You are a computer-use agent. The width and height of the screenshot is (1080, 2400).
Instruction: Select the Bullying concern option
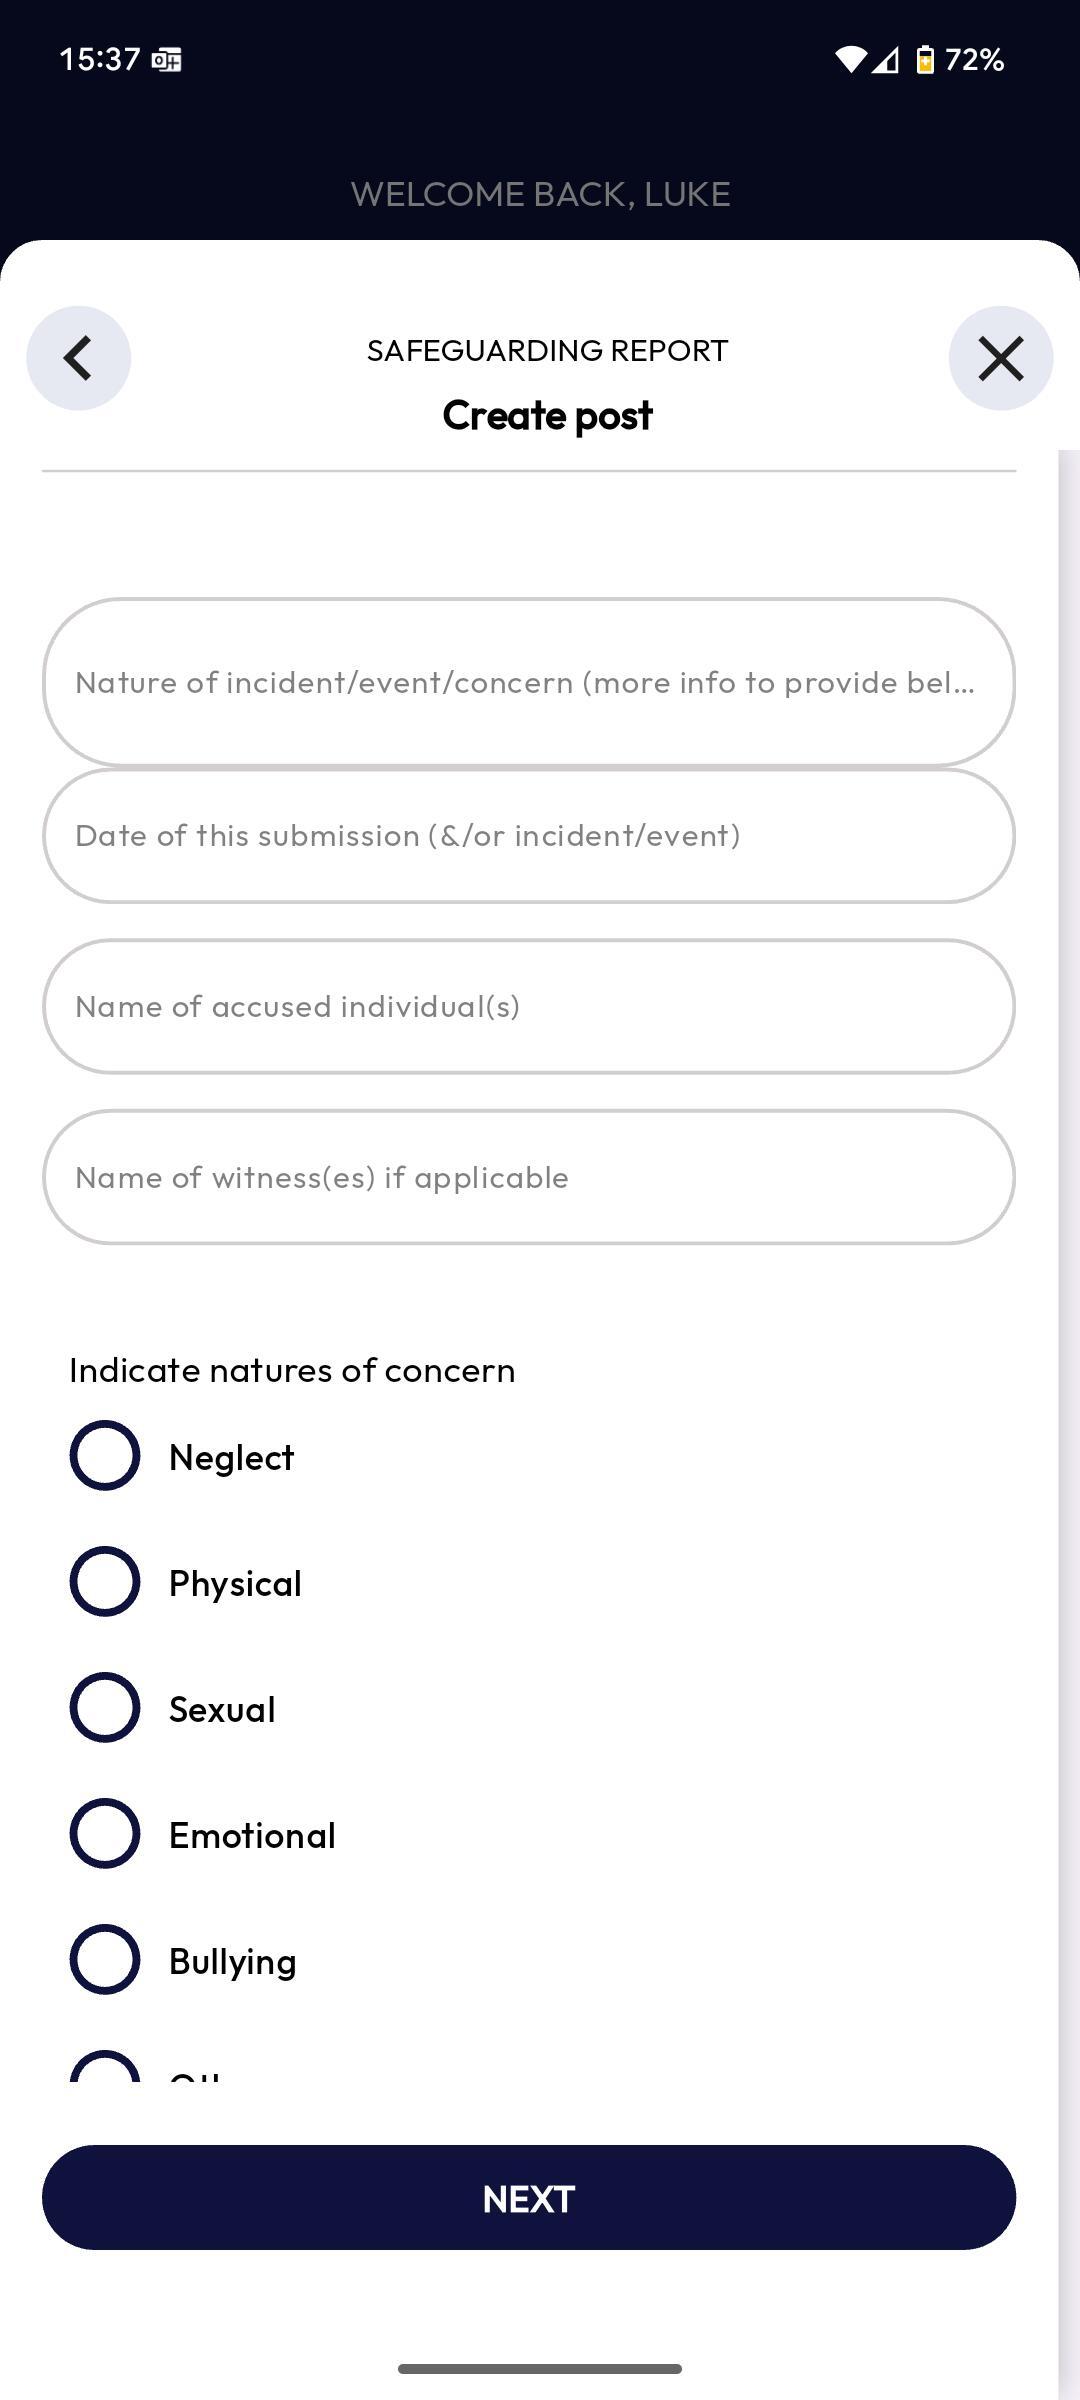point(104,1959)
